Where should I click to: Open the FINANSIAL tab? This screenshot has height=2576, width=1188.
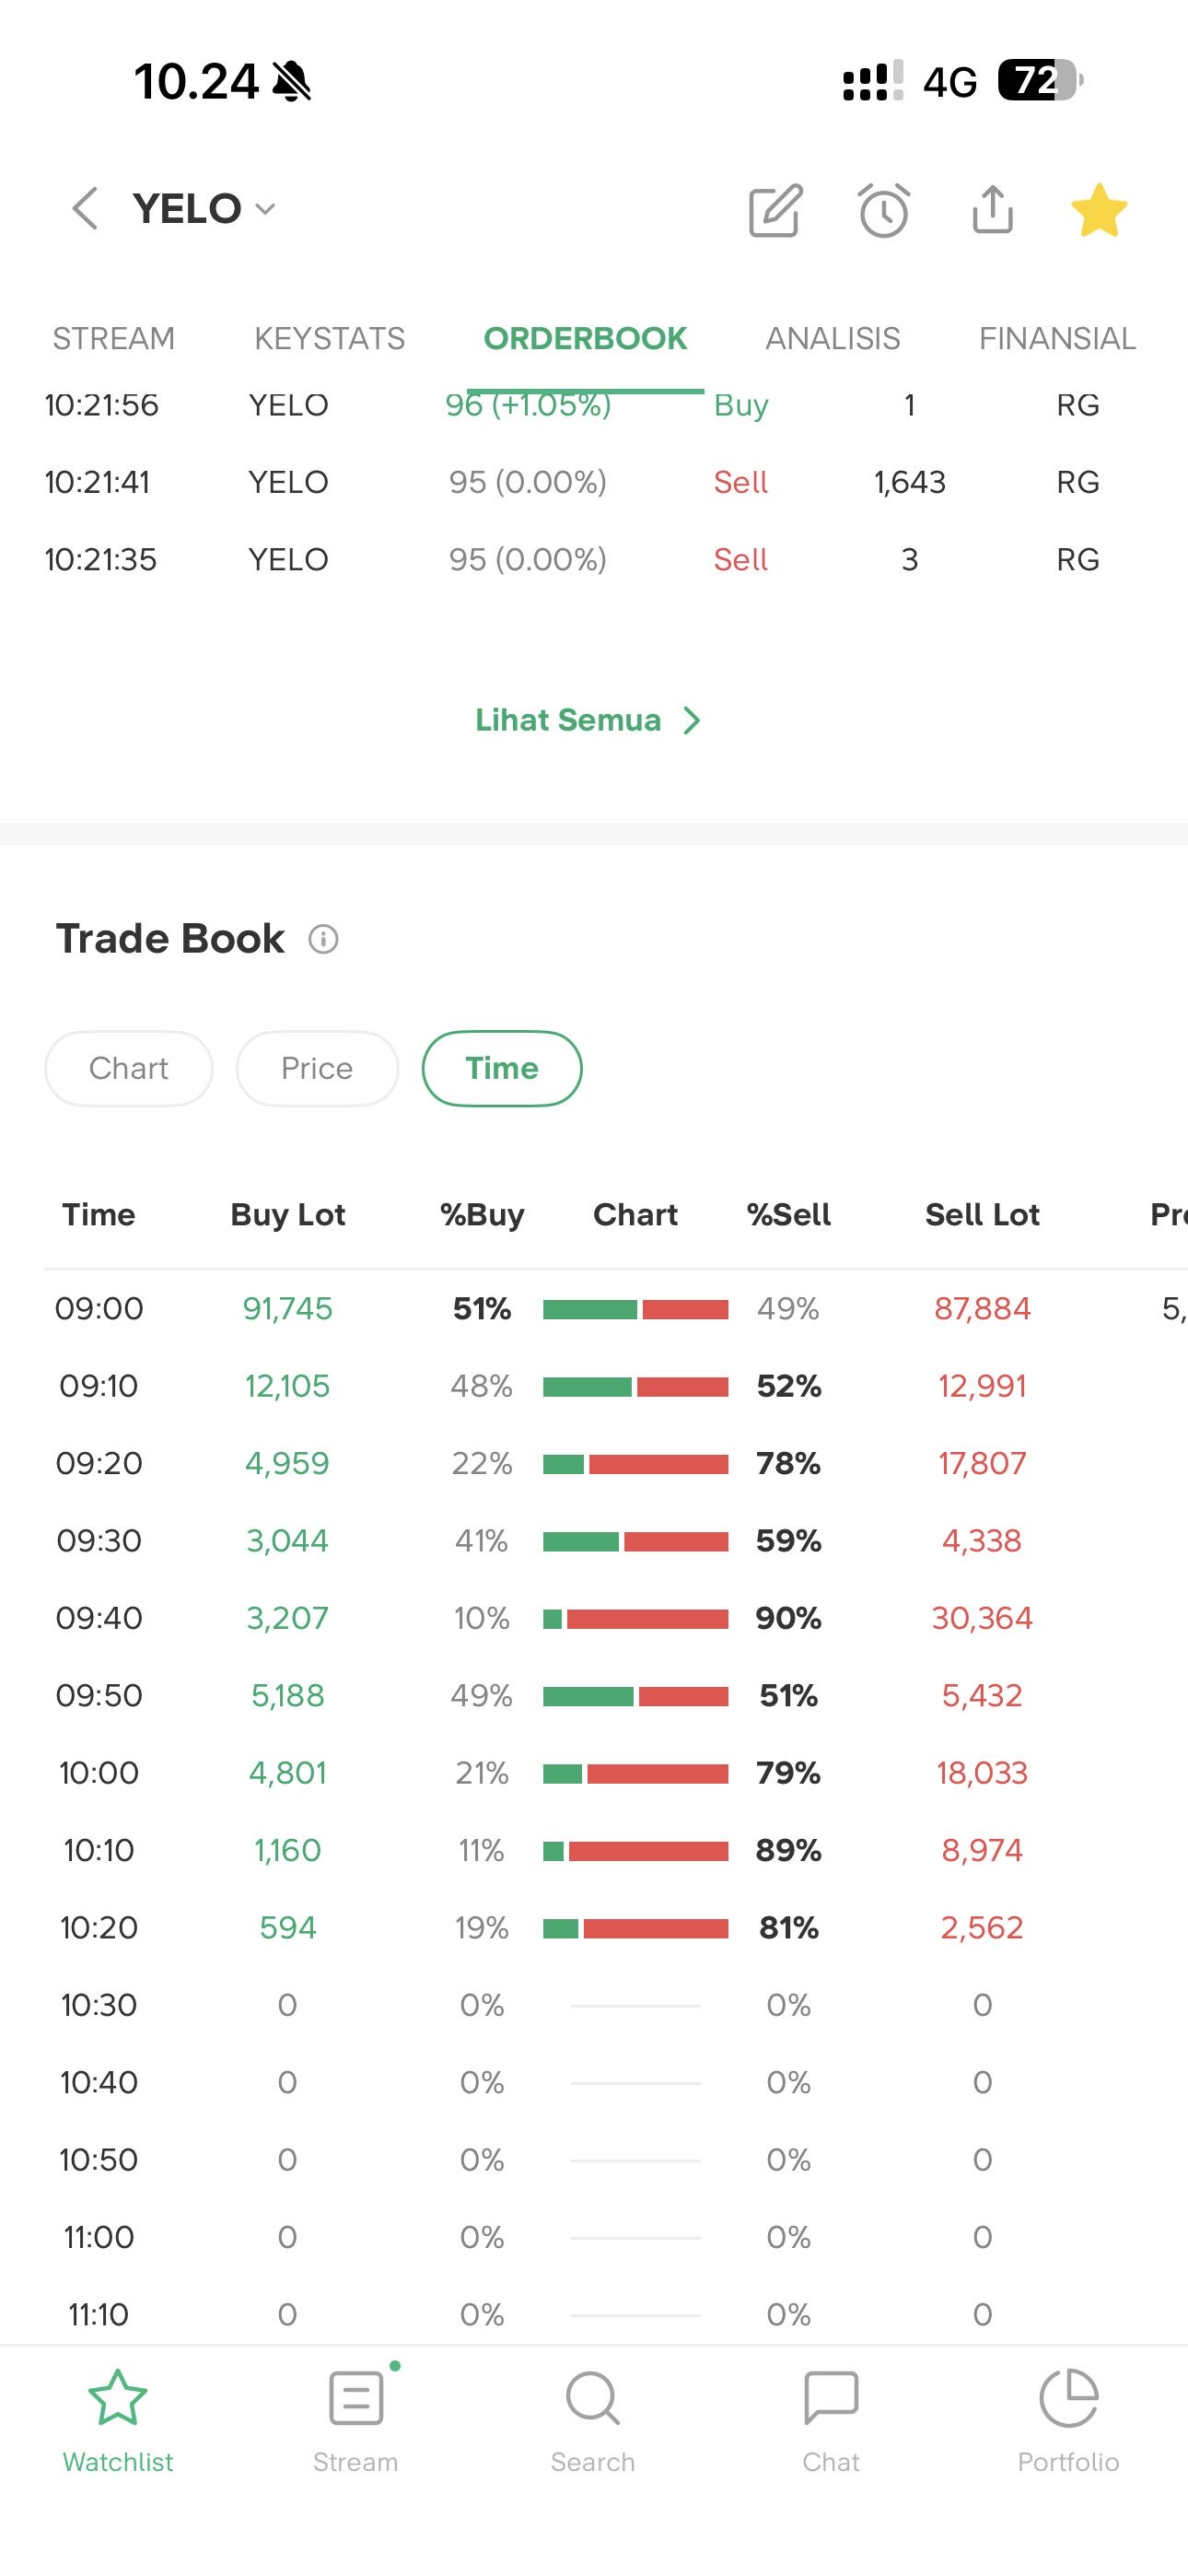click(1057, 339)
